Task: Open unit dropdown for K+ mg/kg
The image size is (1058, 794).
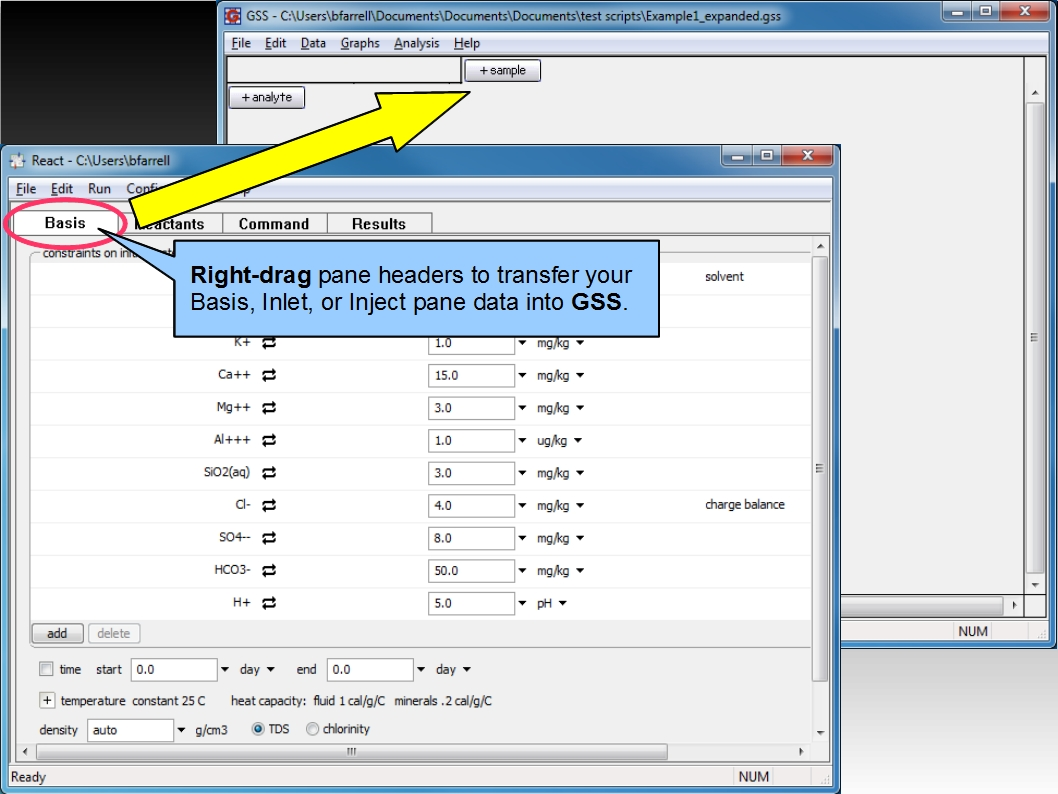Action: [580, 343]
